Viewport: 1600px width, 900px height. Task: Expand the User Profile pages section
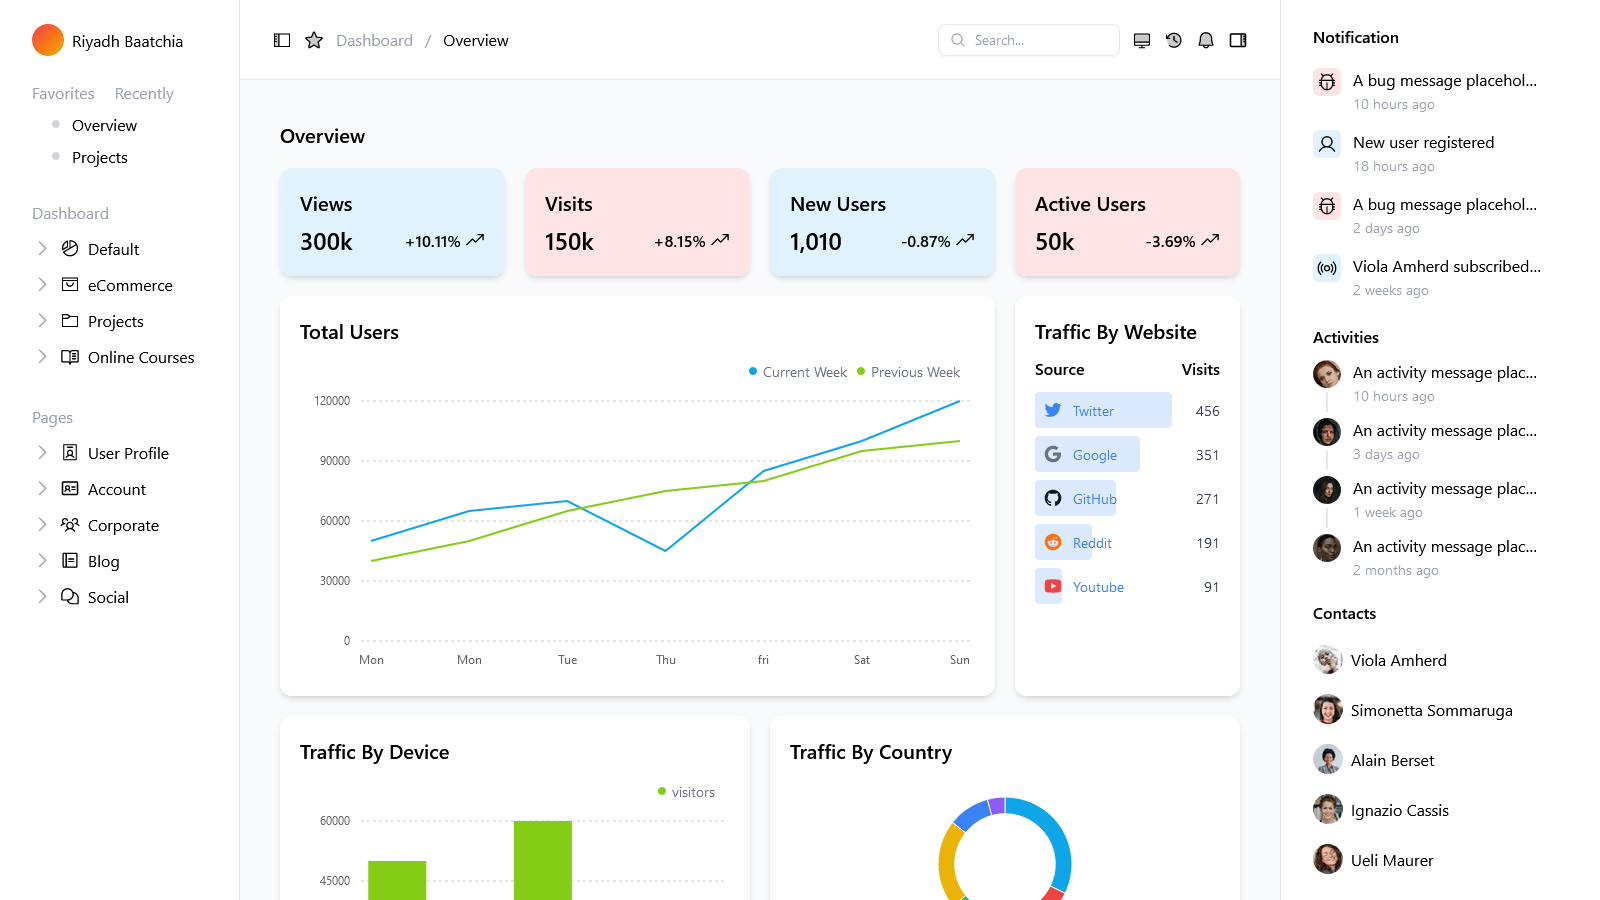tap(42, 452)
